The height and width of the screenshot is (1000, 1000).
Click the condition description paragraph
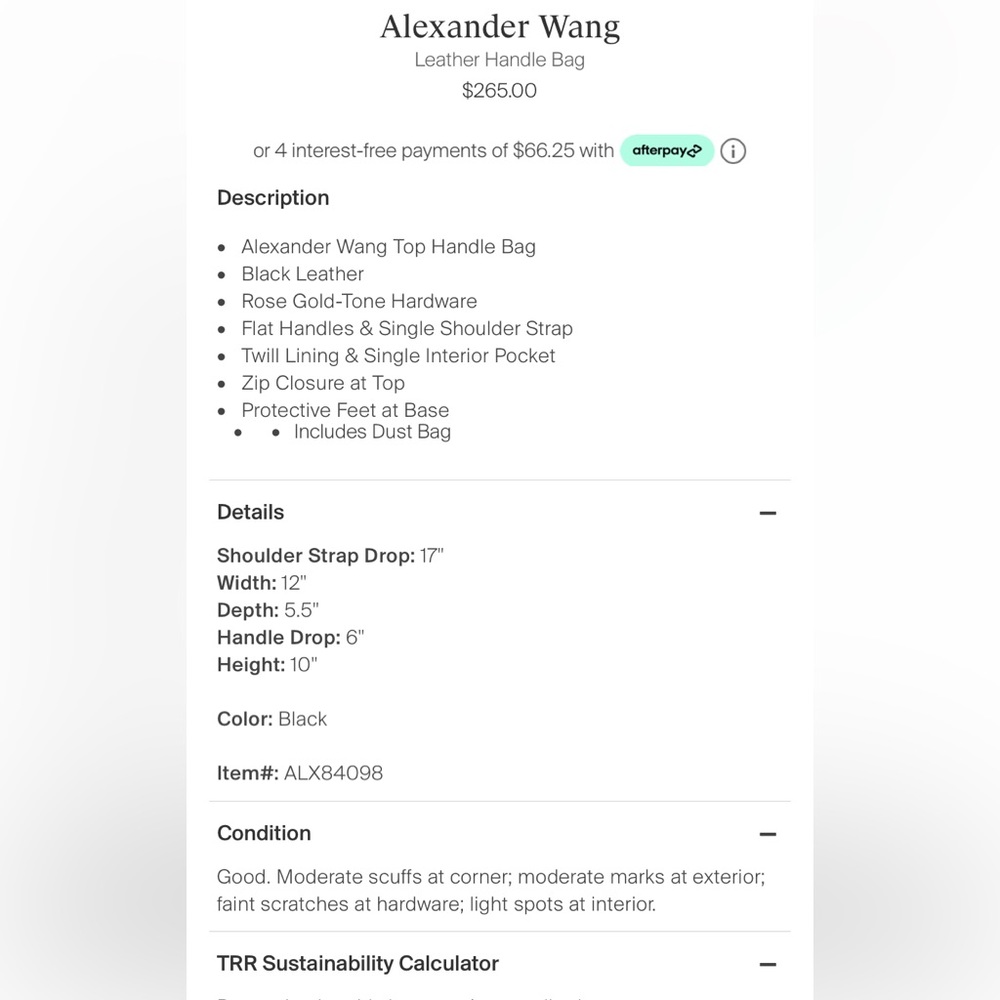pos(491,890)
